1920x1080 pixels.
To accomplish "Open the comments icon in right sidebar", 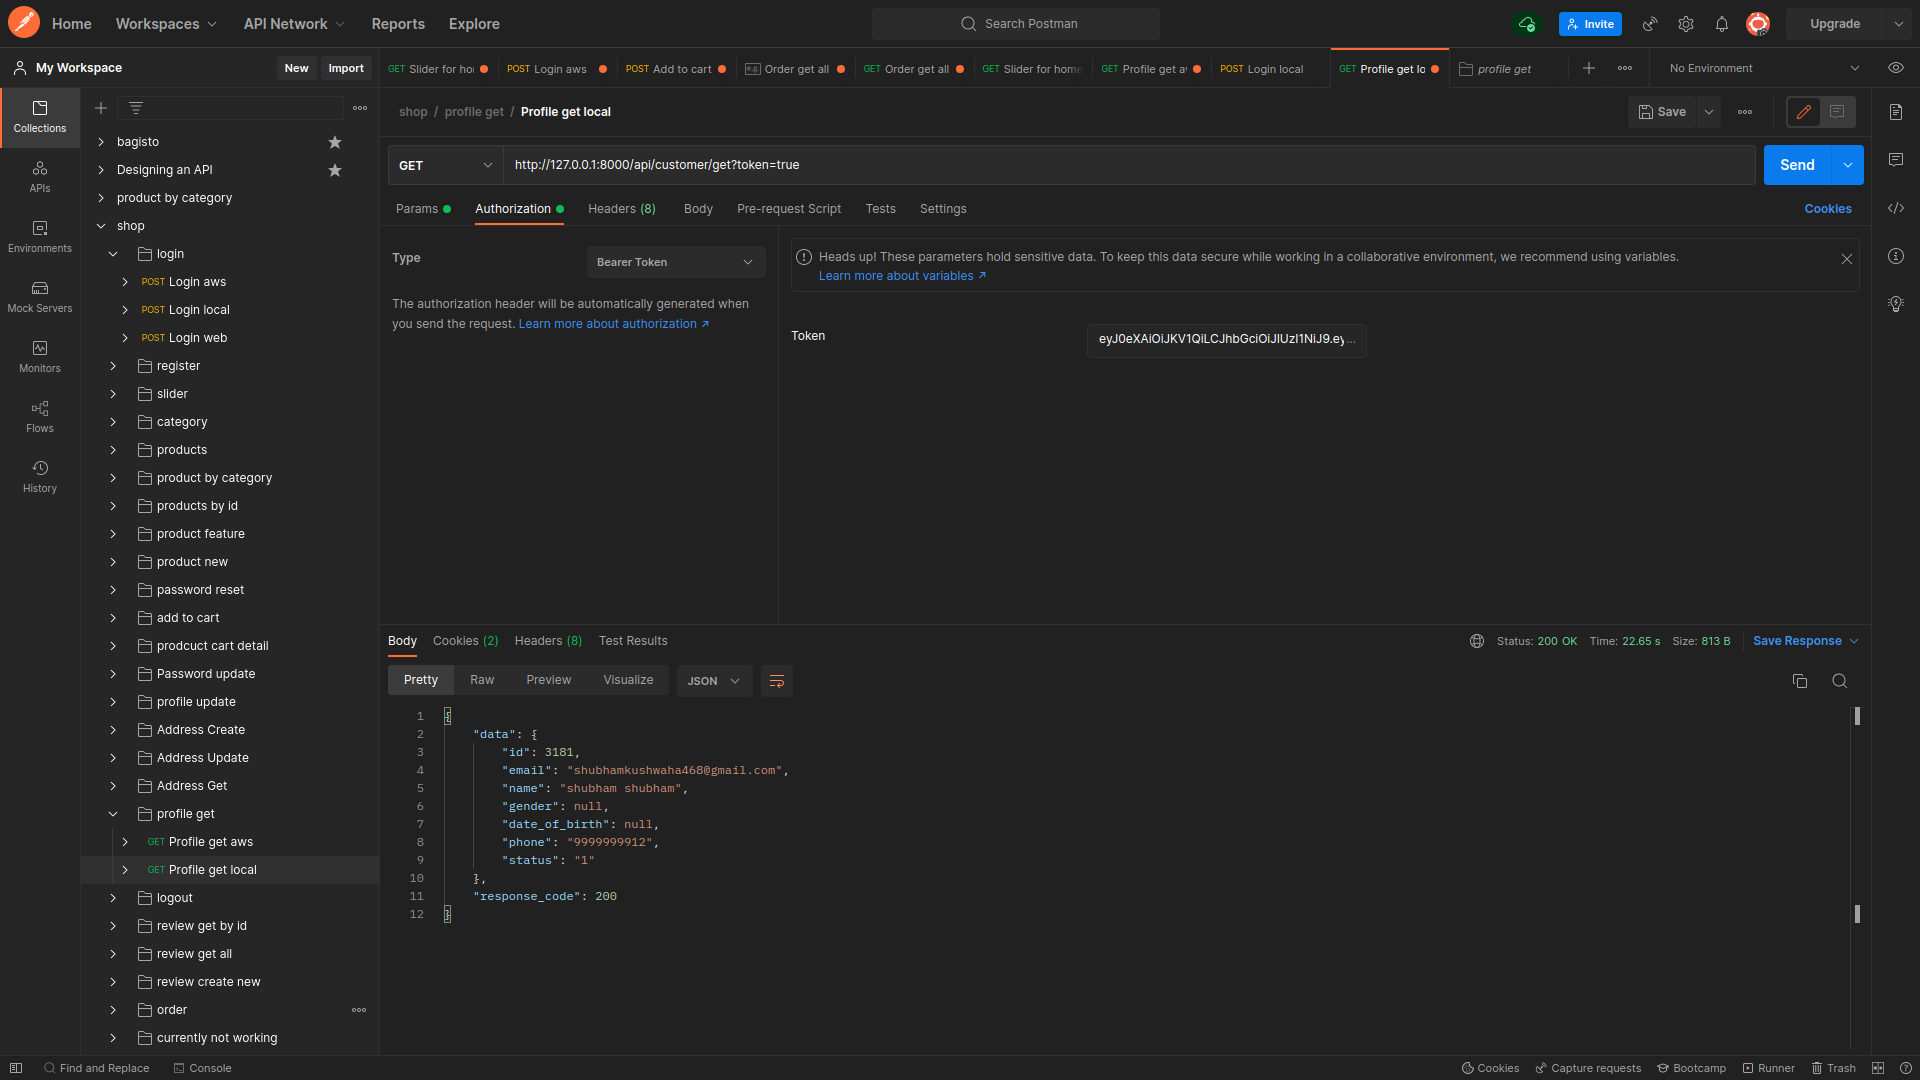I will click(1896, 160).
